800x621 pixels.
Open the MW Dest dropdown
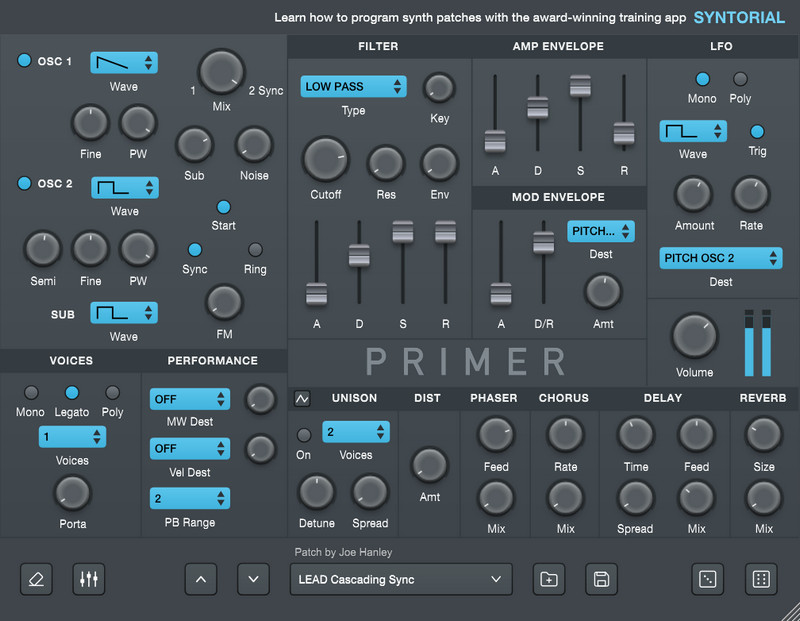[x=190, y=399]
